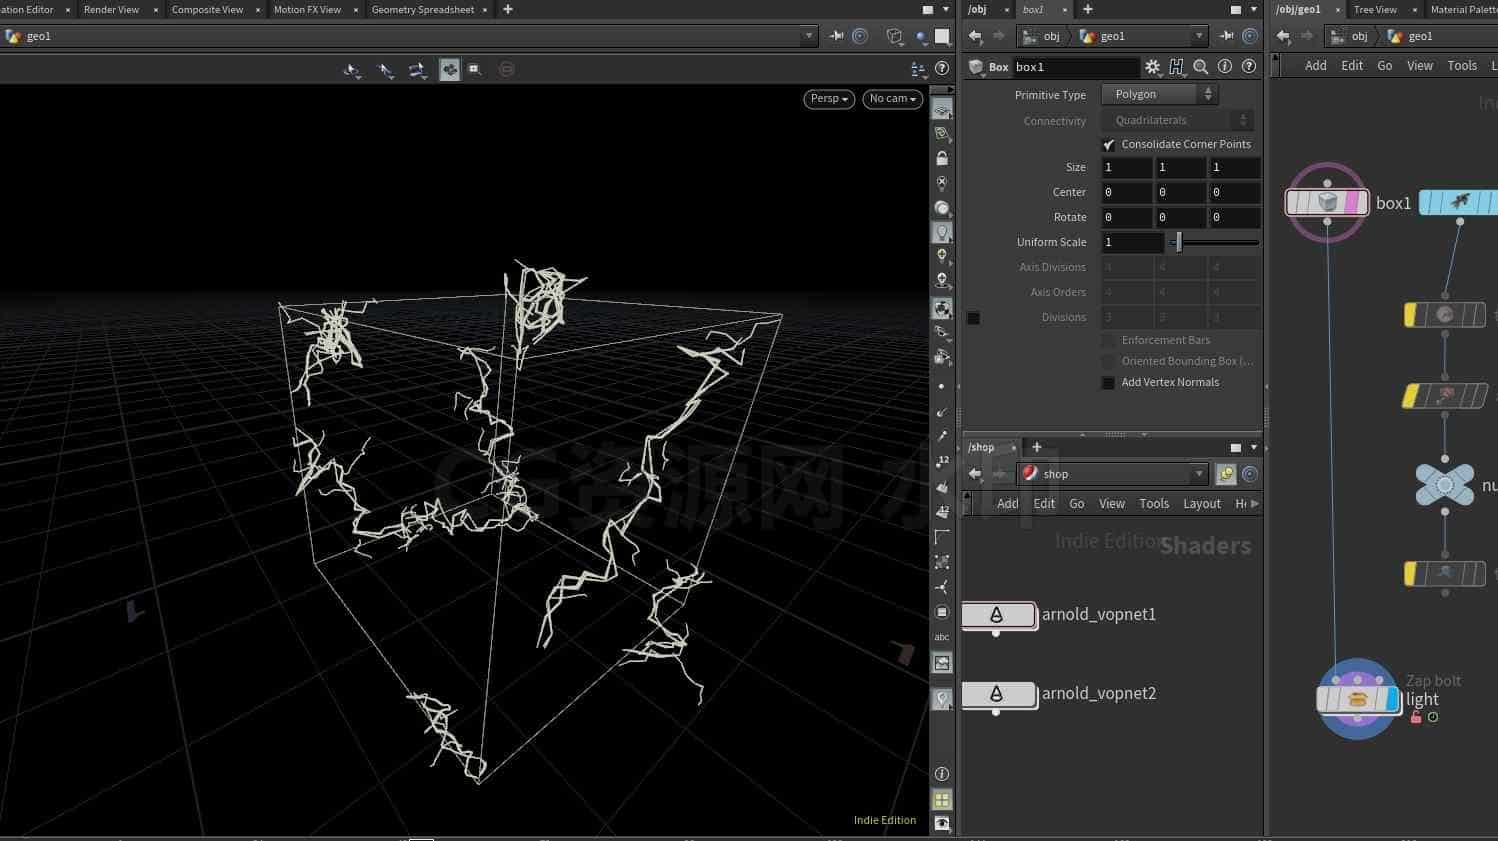The image size is (1498, 841).
Task: Open the Layout menu in the shop pane
Action: click(x=1202, y=504)
